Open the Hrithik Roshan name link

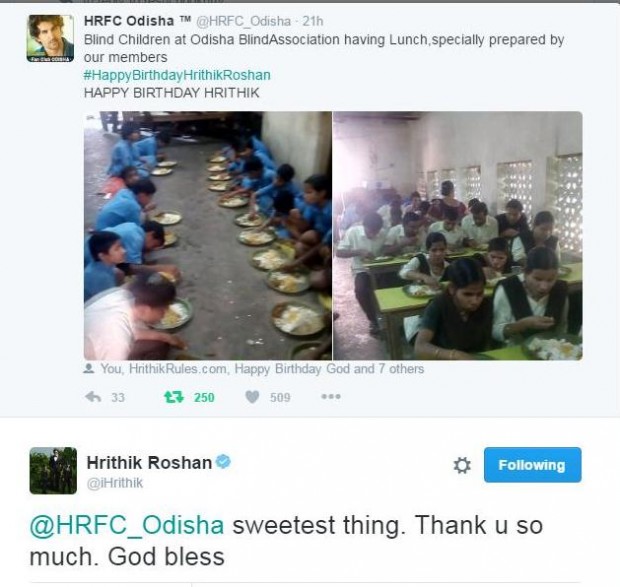(149, 462)
